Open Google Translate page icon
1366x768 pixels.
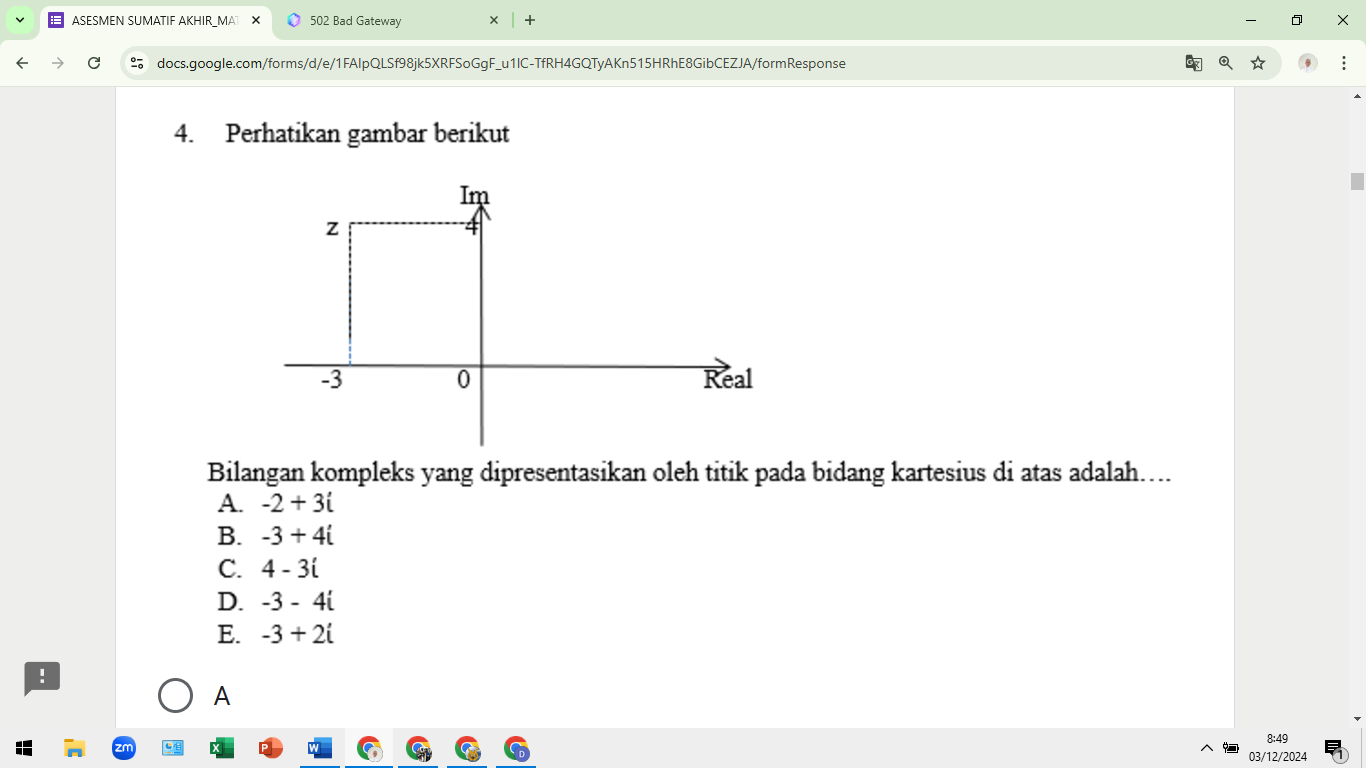point(1194,63)
